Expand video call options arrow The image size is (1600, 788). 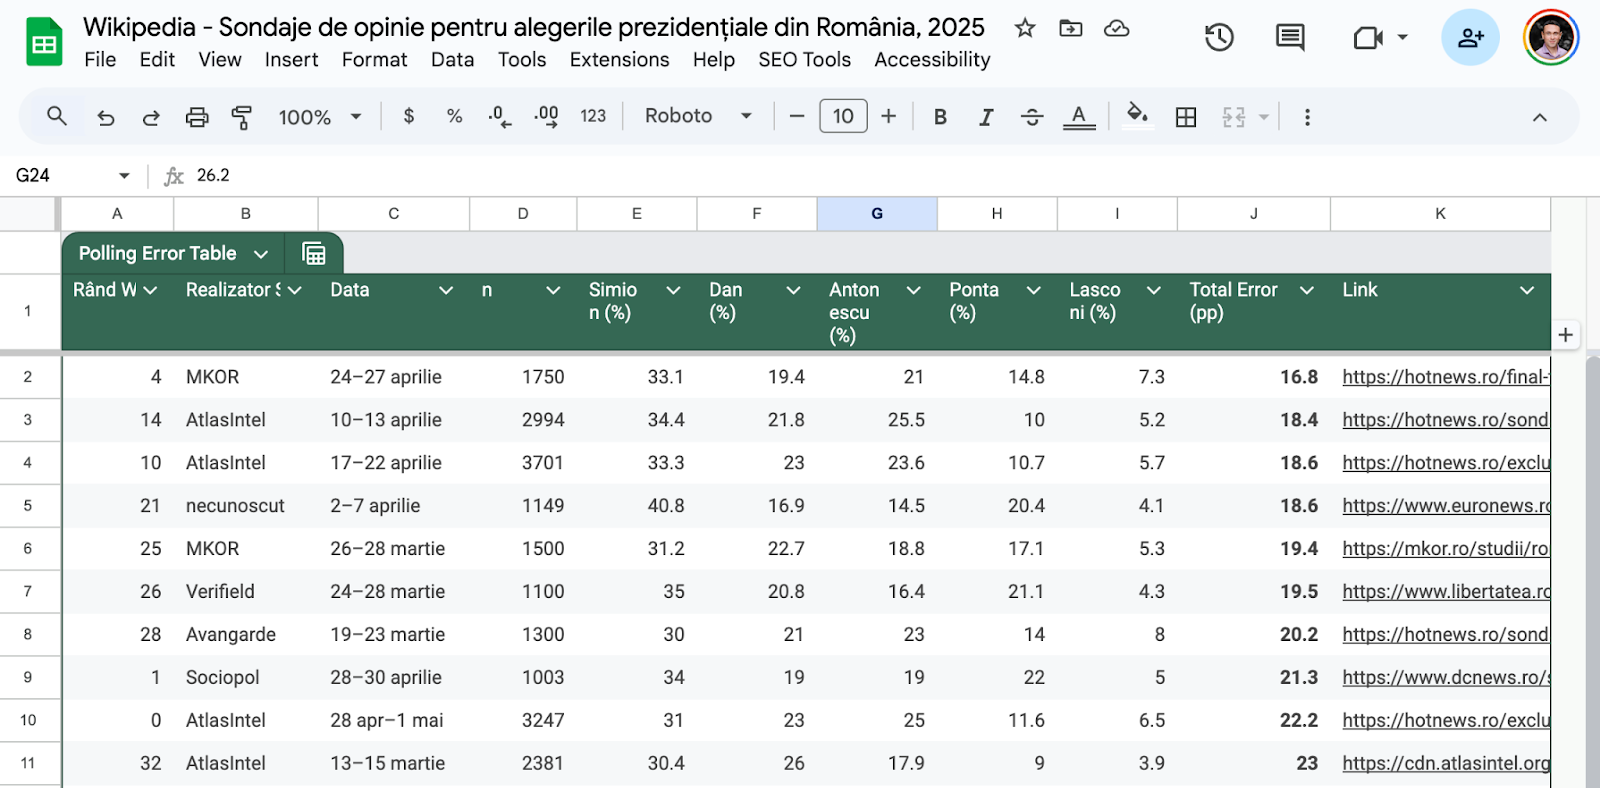click(1402, 38)
